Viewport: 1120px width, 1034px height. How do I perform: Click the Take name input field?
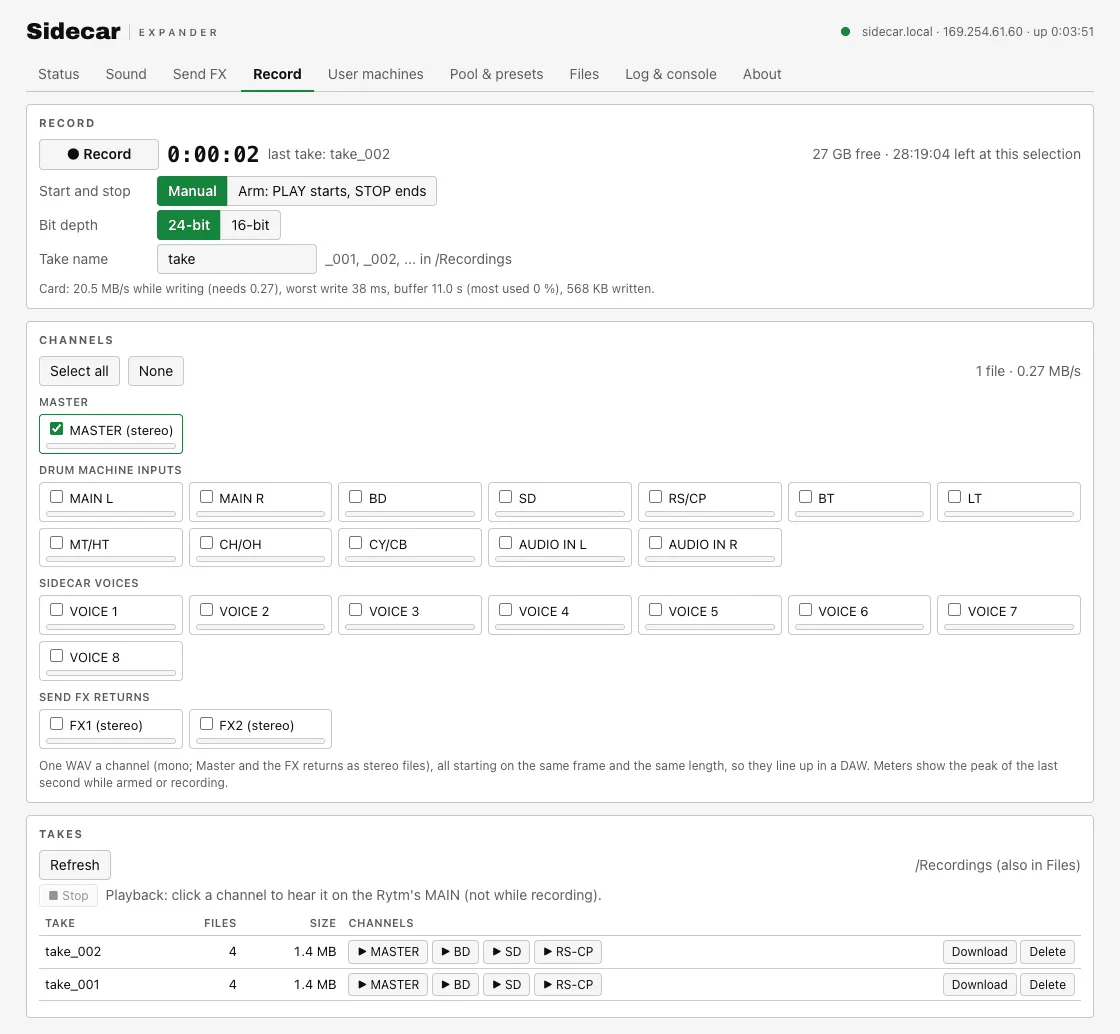(236, 259)
